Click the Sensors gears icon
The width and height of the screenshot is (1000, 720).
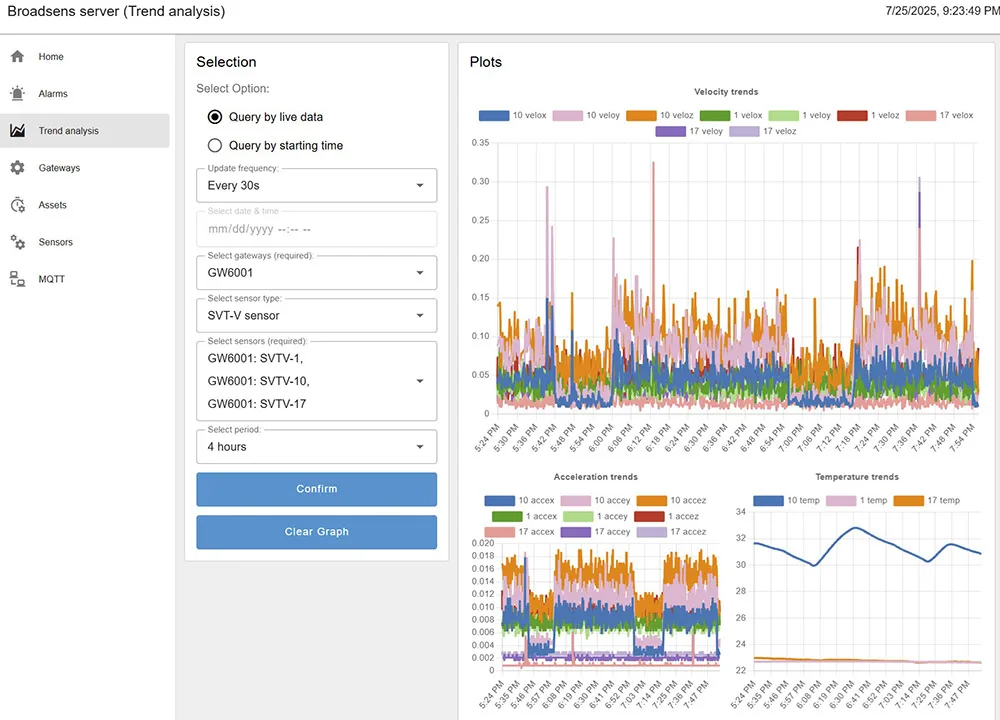coord(18,242)
